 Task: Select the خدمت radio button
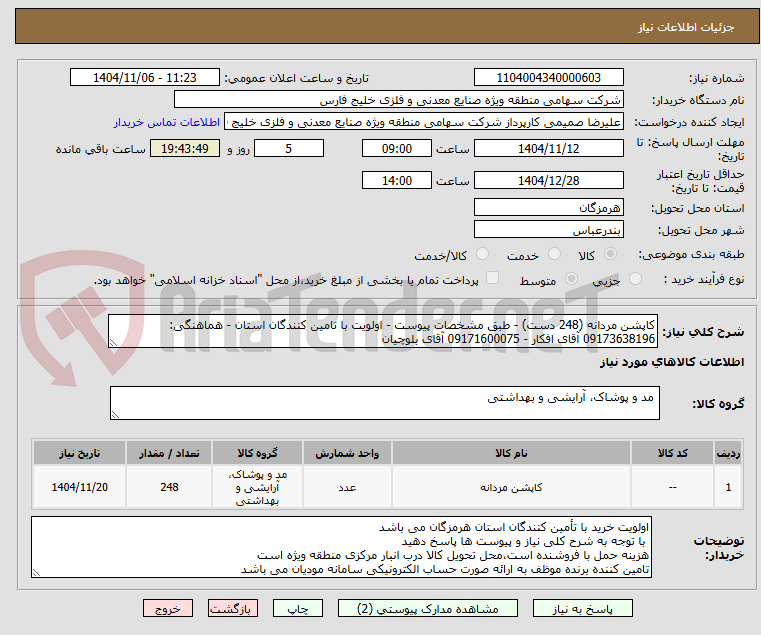(x=554, y=254)
